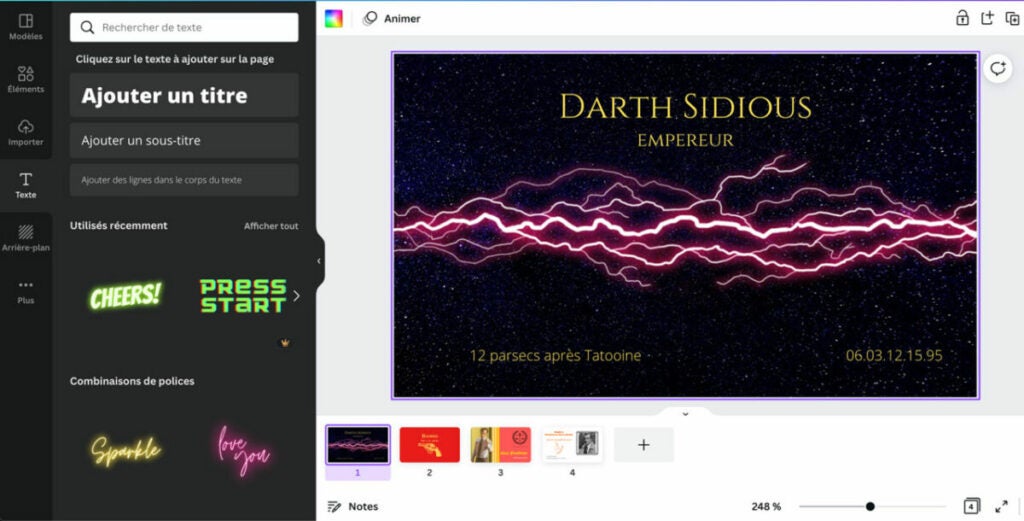Open the Éléments sidebar panel
The image size is (1024, 521).
26,79
